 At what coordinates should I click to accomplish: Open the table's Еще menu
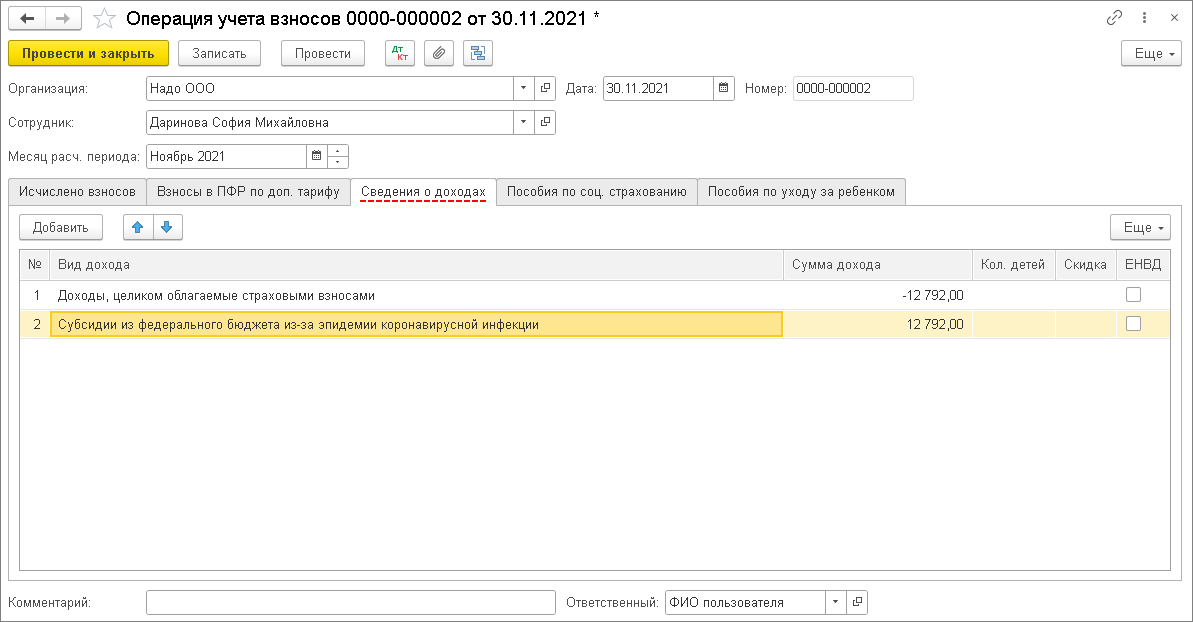1140,227
